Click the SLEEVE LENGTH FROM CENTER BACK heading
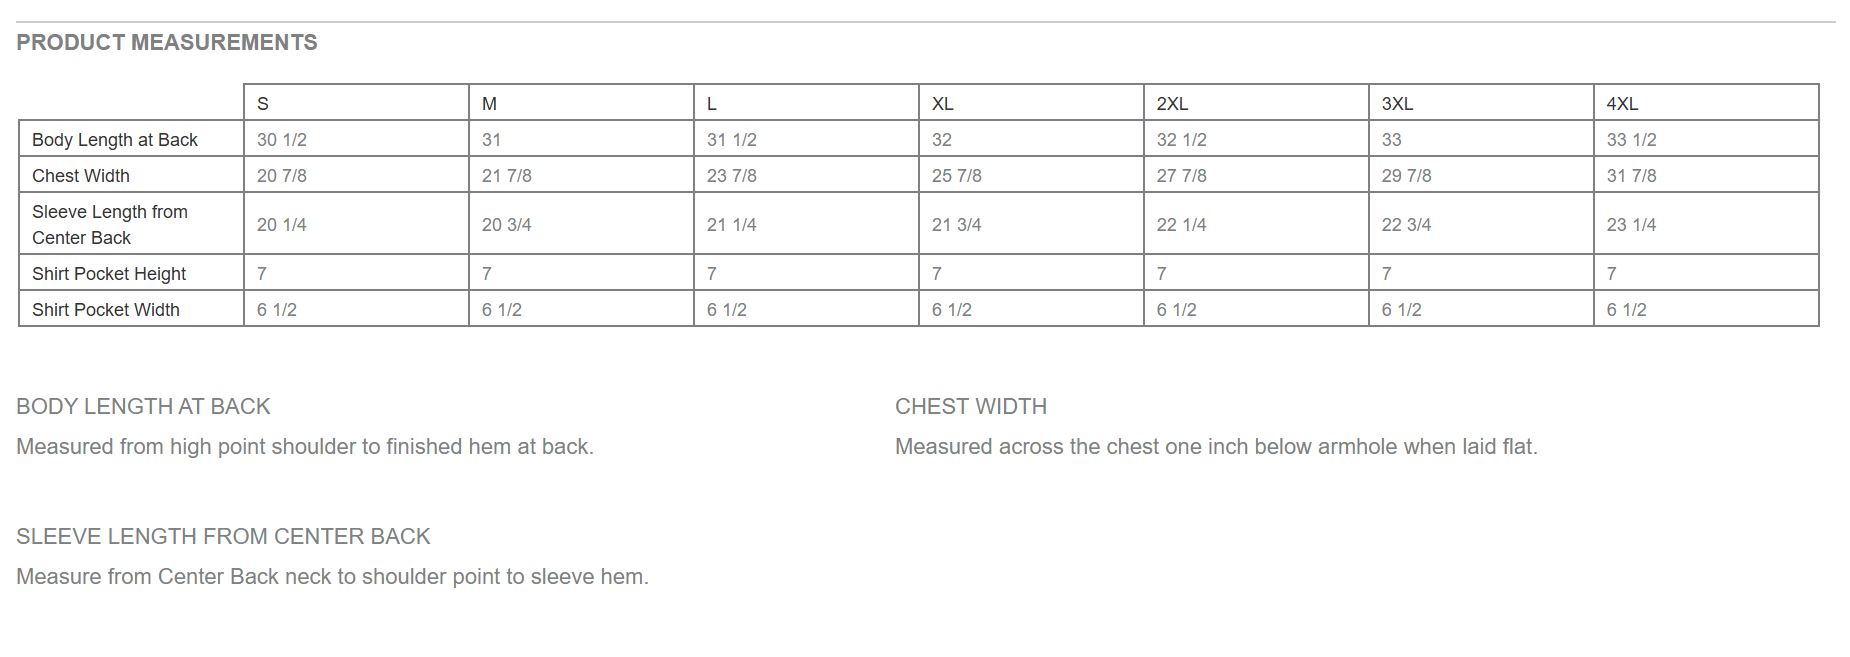The image size is (1850, 657). [223, 536]
